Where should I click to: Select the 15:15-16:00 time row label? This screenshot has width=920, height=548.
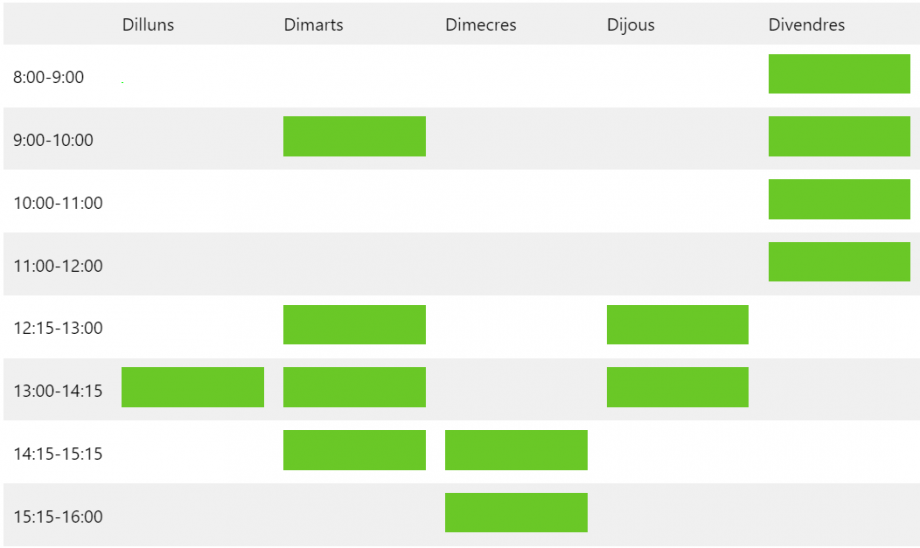point(58,516)
